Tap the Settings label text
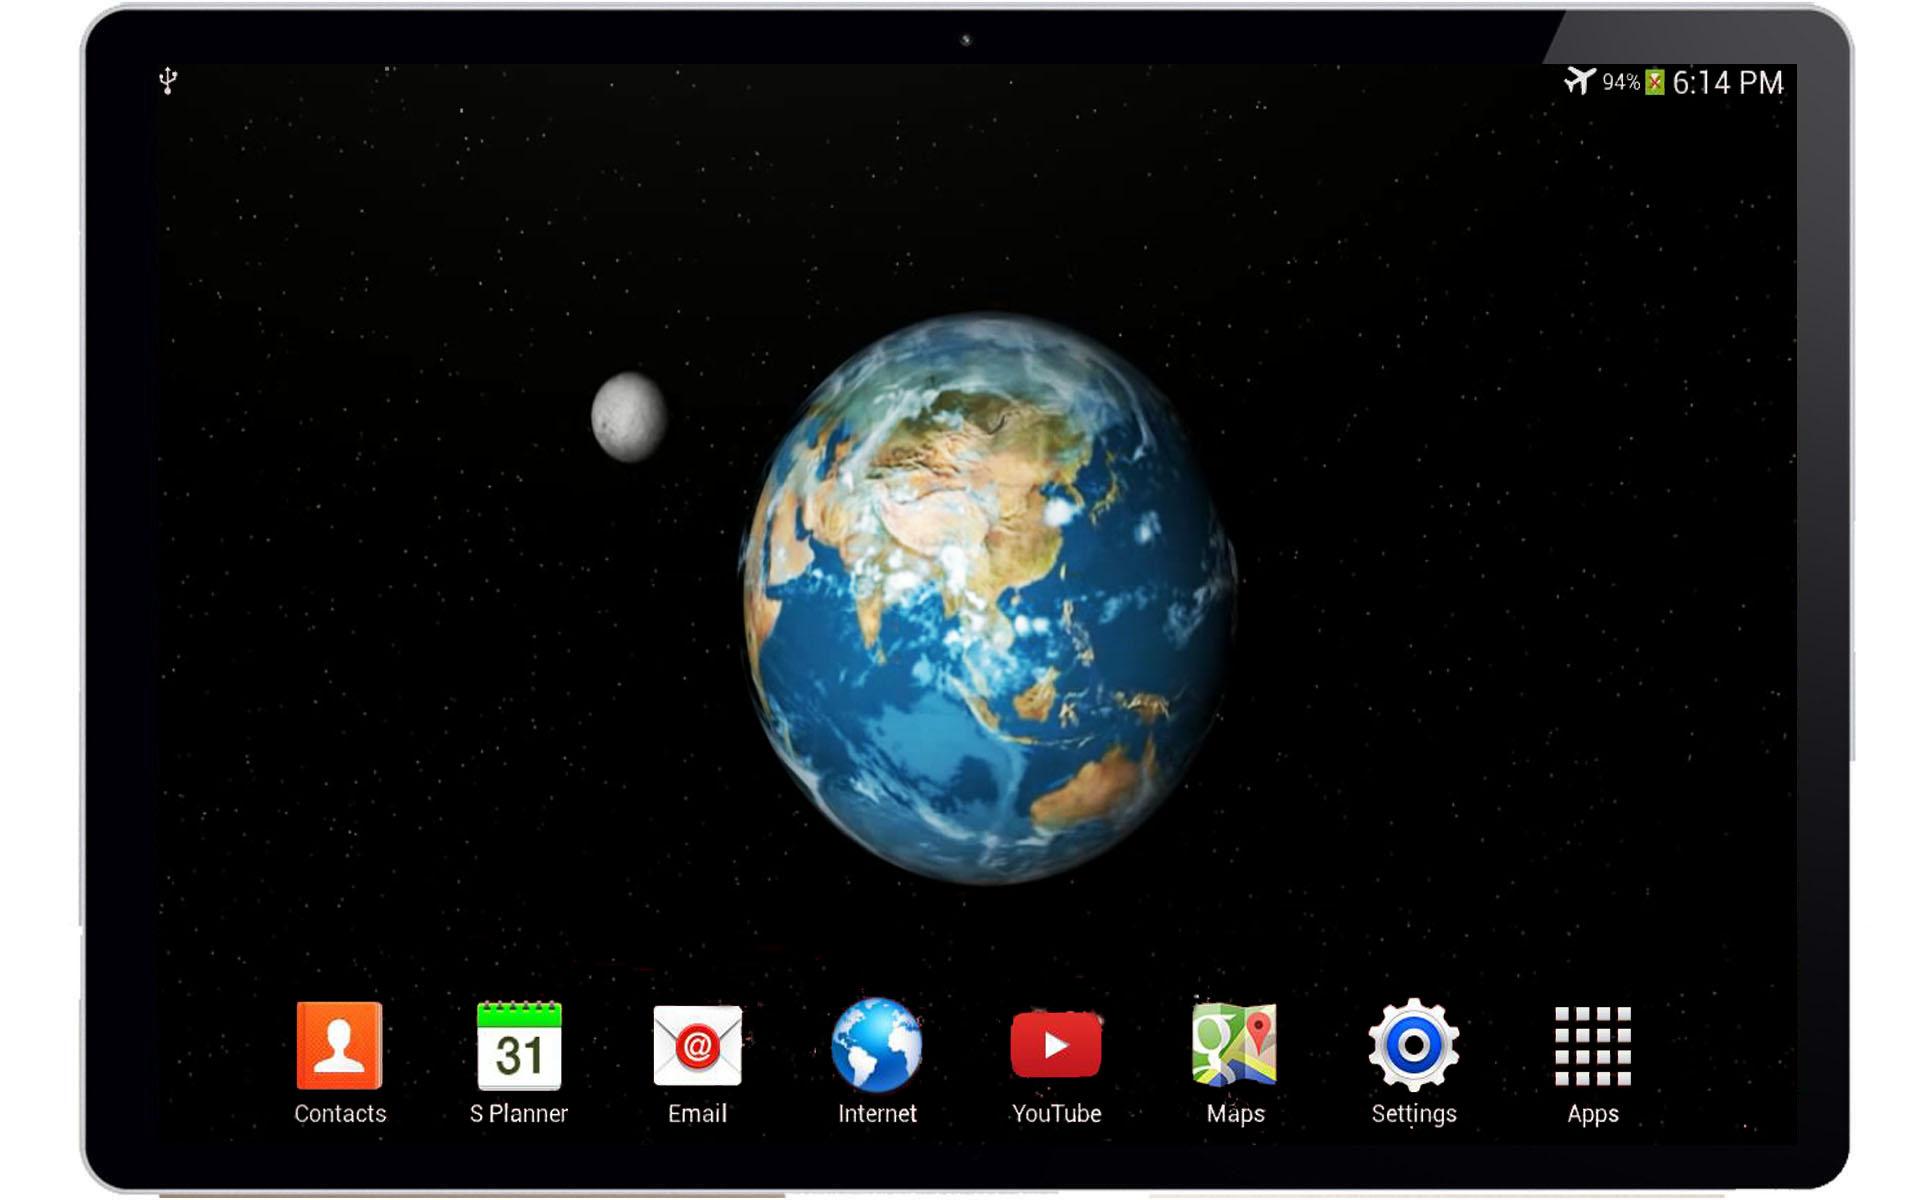This screenshot has width=1920, height=1200. [x=1413, y=1113]
